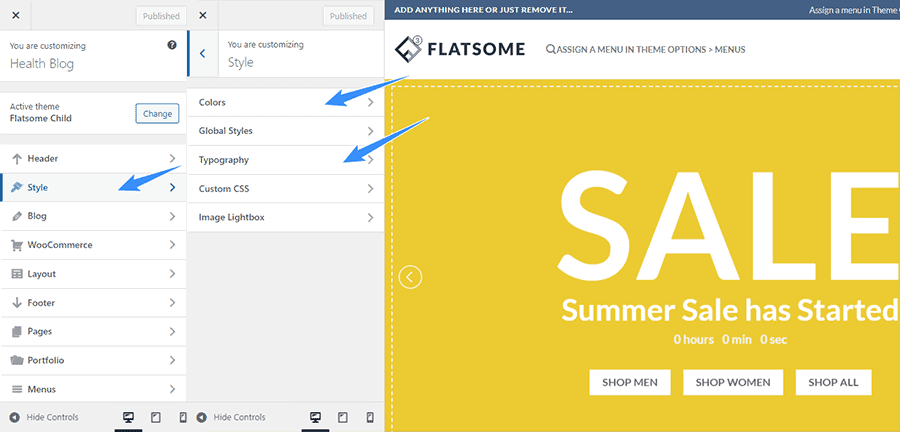Click the help question mark icon
The width and height of the screenshot is (900, 432).
click(173, 45)
